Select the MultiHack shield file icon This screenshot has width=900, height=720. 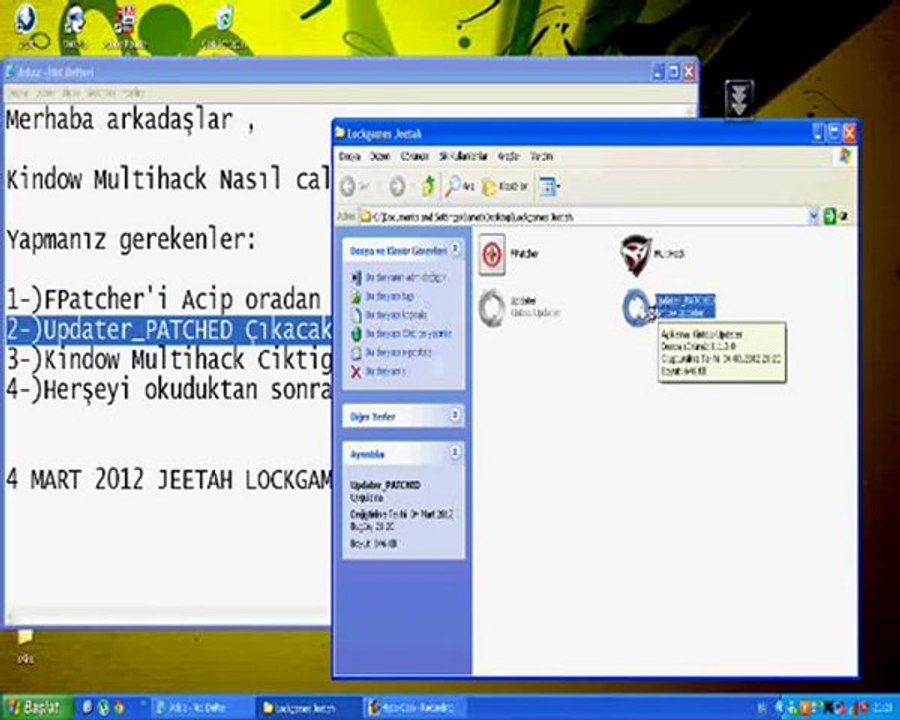coord(636,255)
